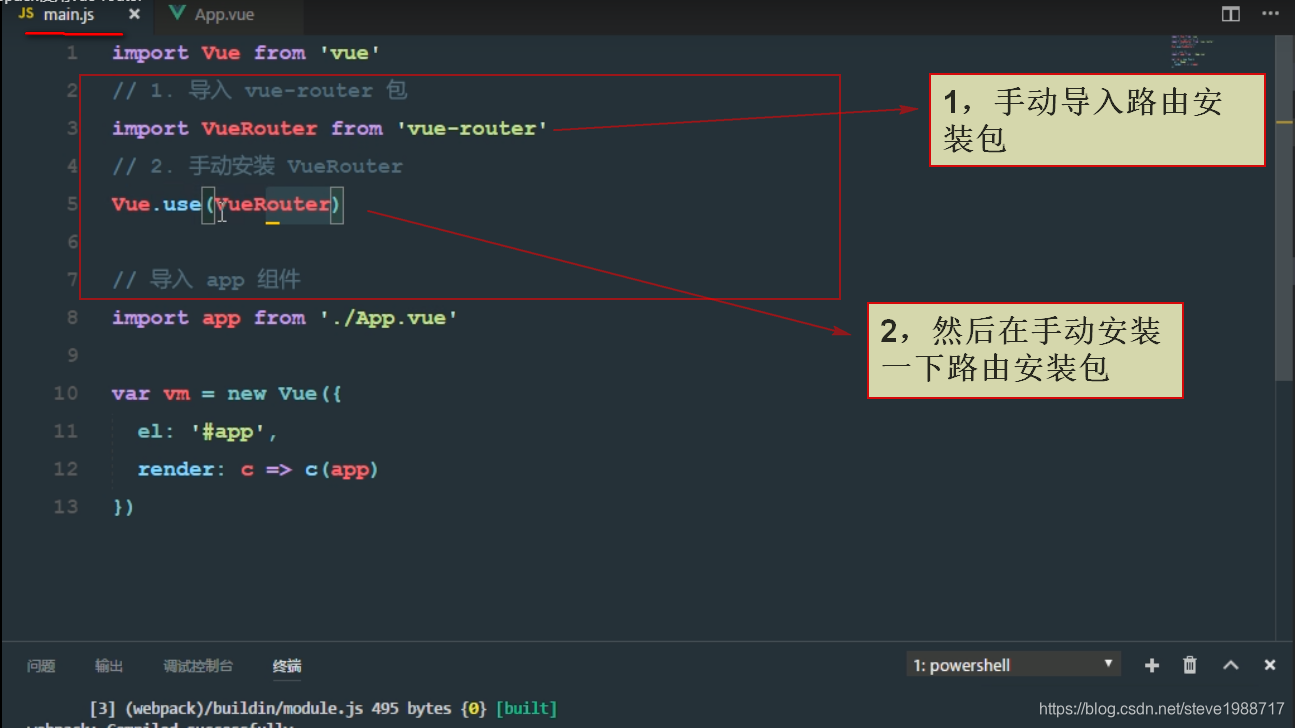1295x728 pixels.
Task: Click line number 1 in the gutter
Action: [x=72, y=53]
